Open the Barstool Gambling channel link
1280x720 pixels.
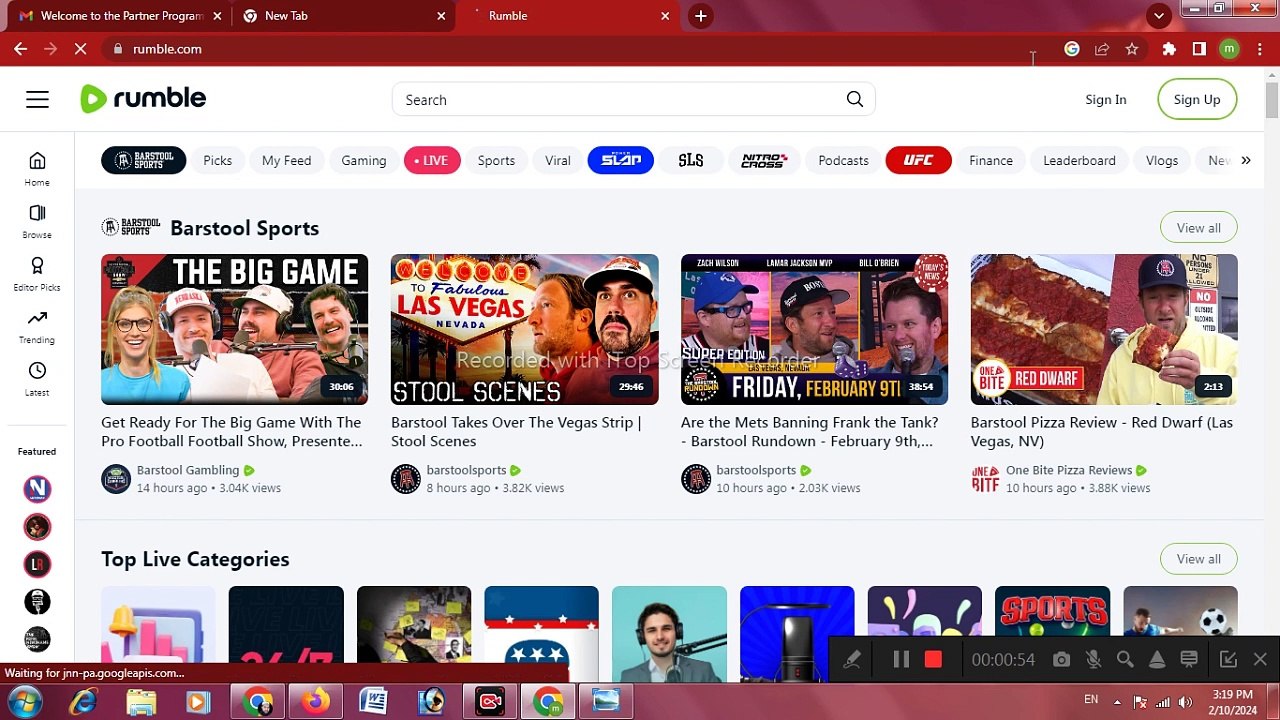(188, 470)
